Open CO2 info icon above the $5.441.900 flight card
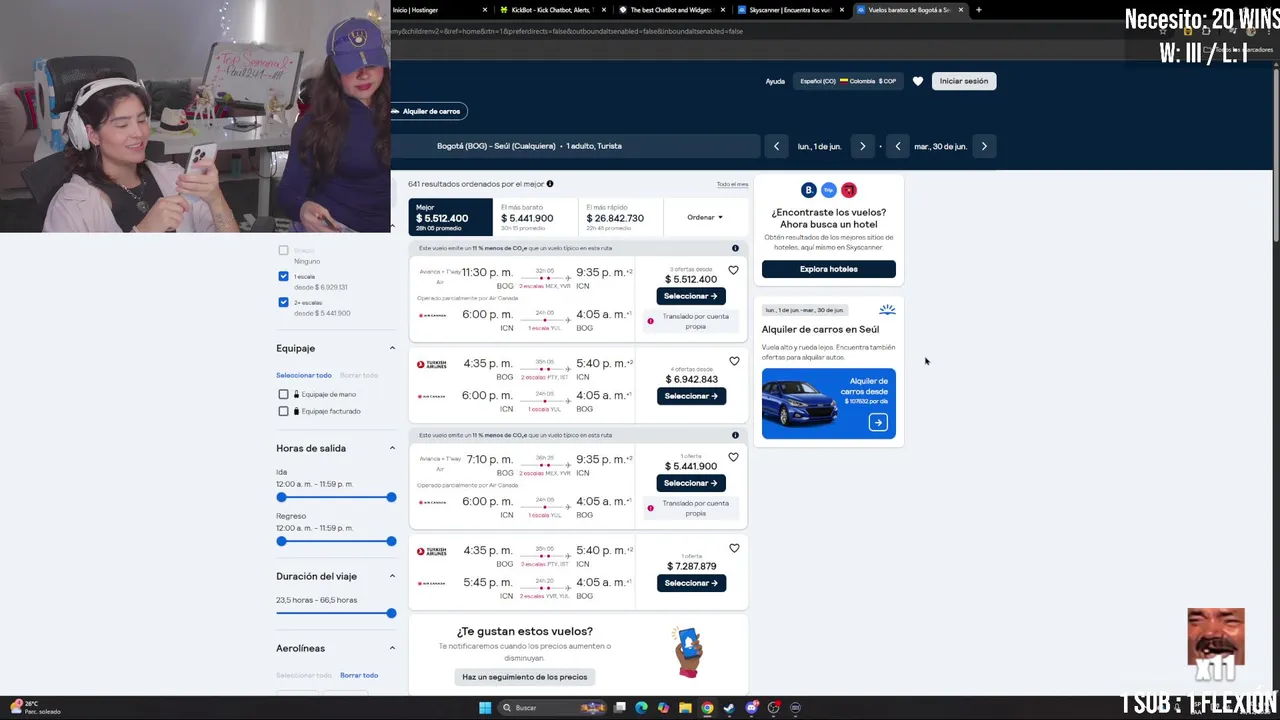1280x720 pixels. pos(735,435)
